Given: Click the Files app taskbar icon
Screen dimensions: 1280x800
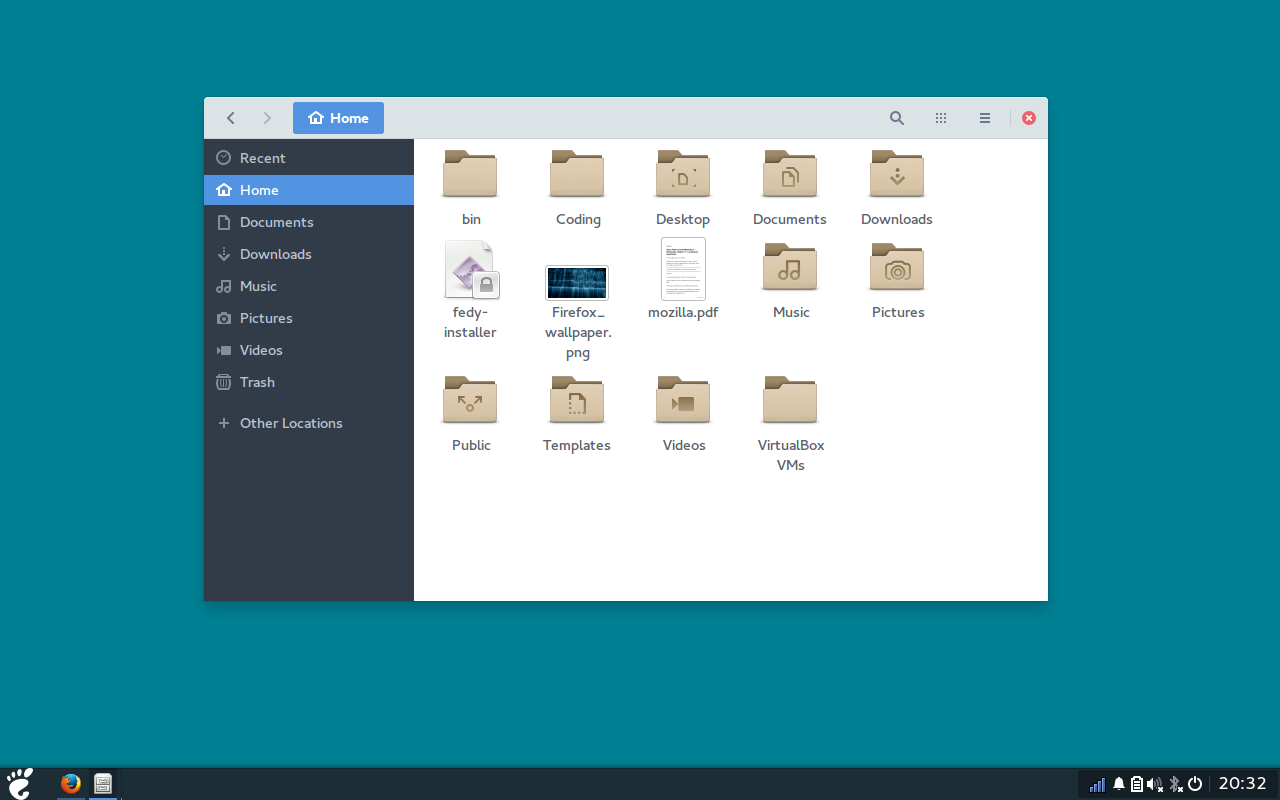Looking at the screenshot, I should coord(103,784).
